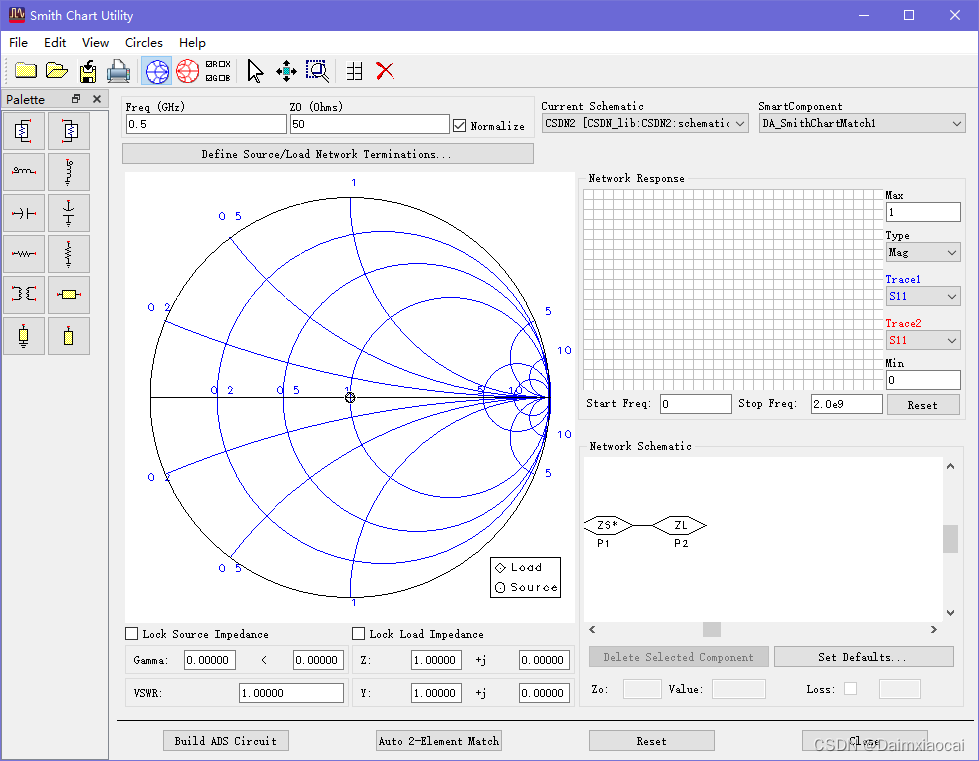979x761 pixels.
Task: Open the Edit menu
Action: [x=55, y=42]
